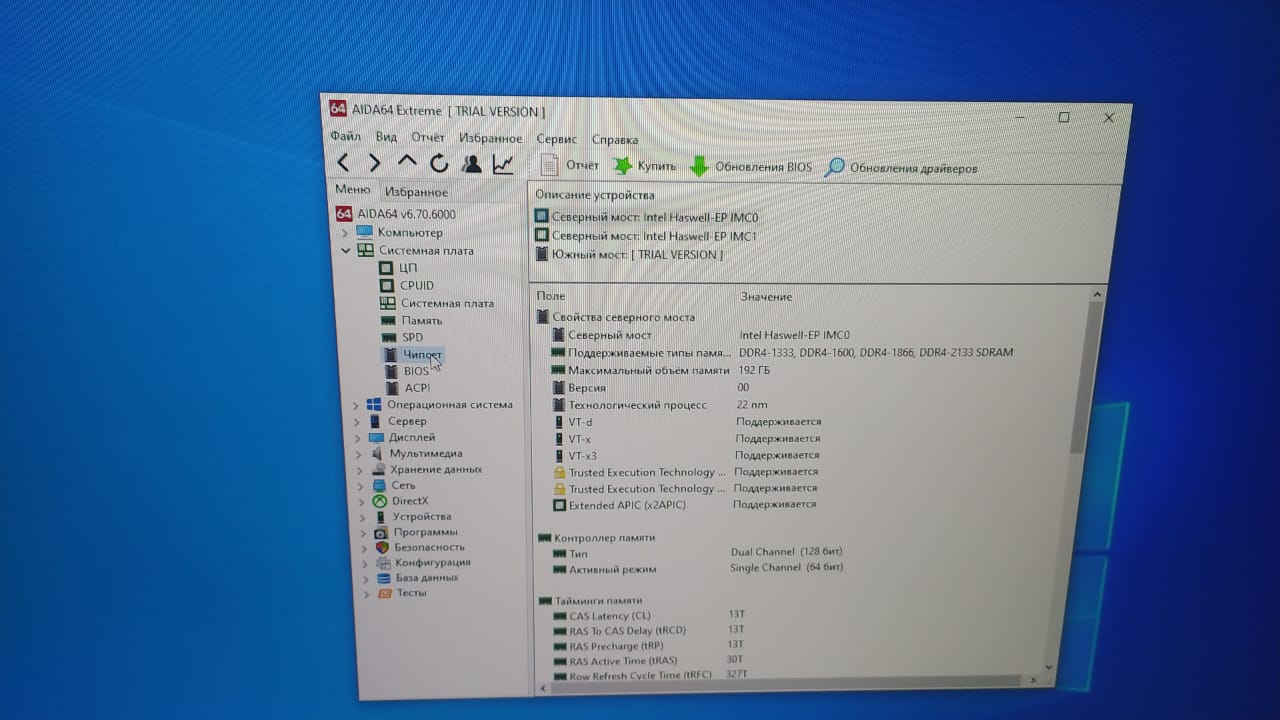The height and width of the screenshot is (720, 1280).
Task: Open the Справка menu
Action: click(x=615, y=140)
